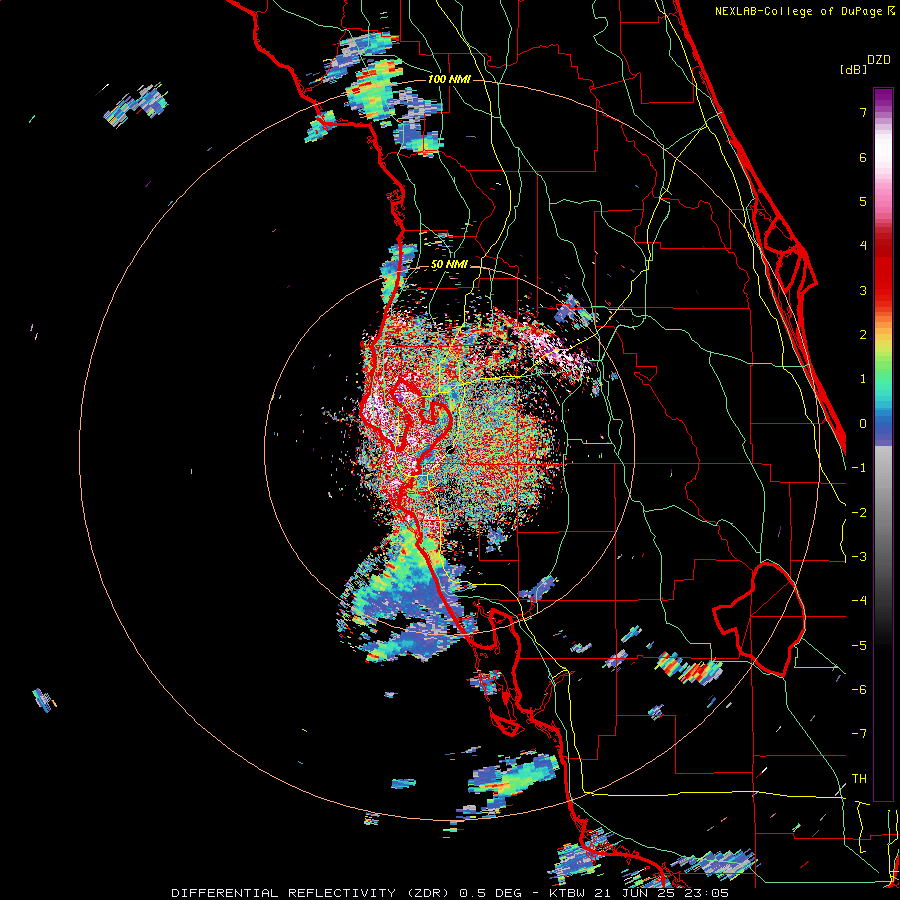This screenshot has width=900, height=900.
Task: Click the DZD legend title
Action: click(879, 60)
